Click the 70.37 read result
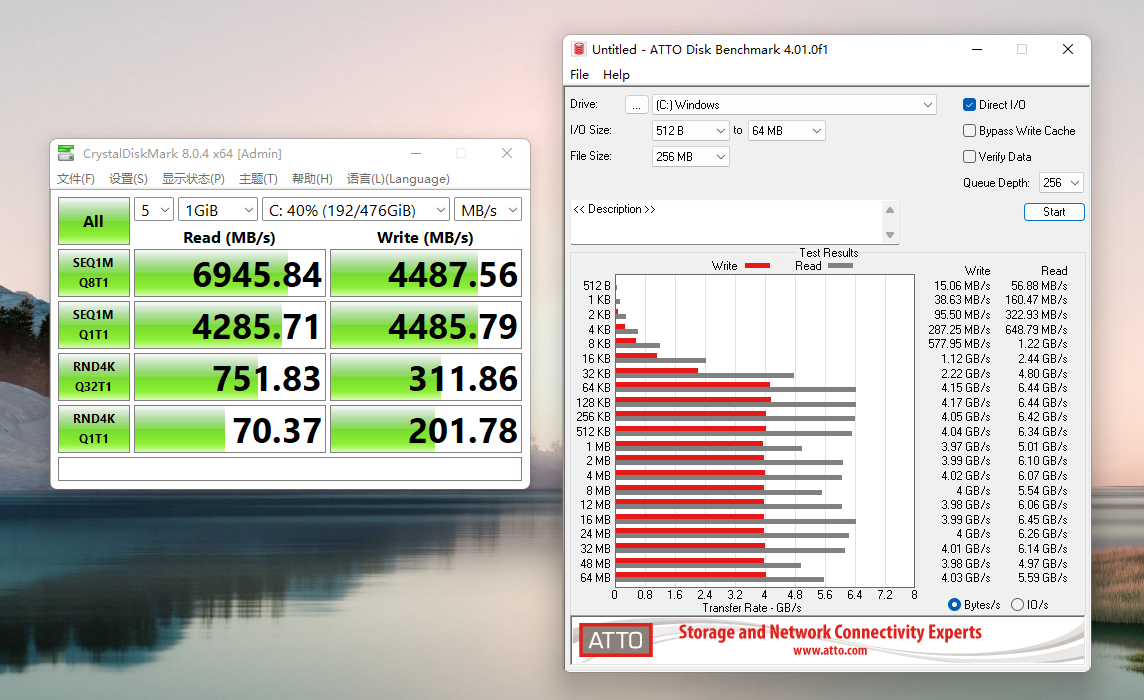 [230, 428]
